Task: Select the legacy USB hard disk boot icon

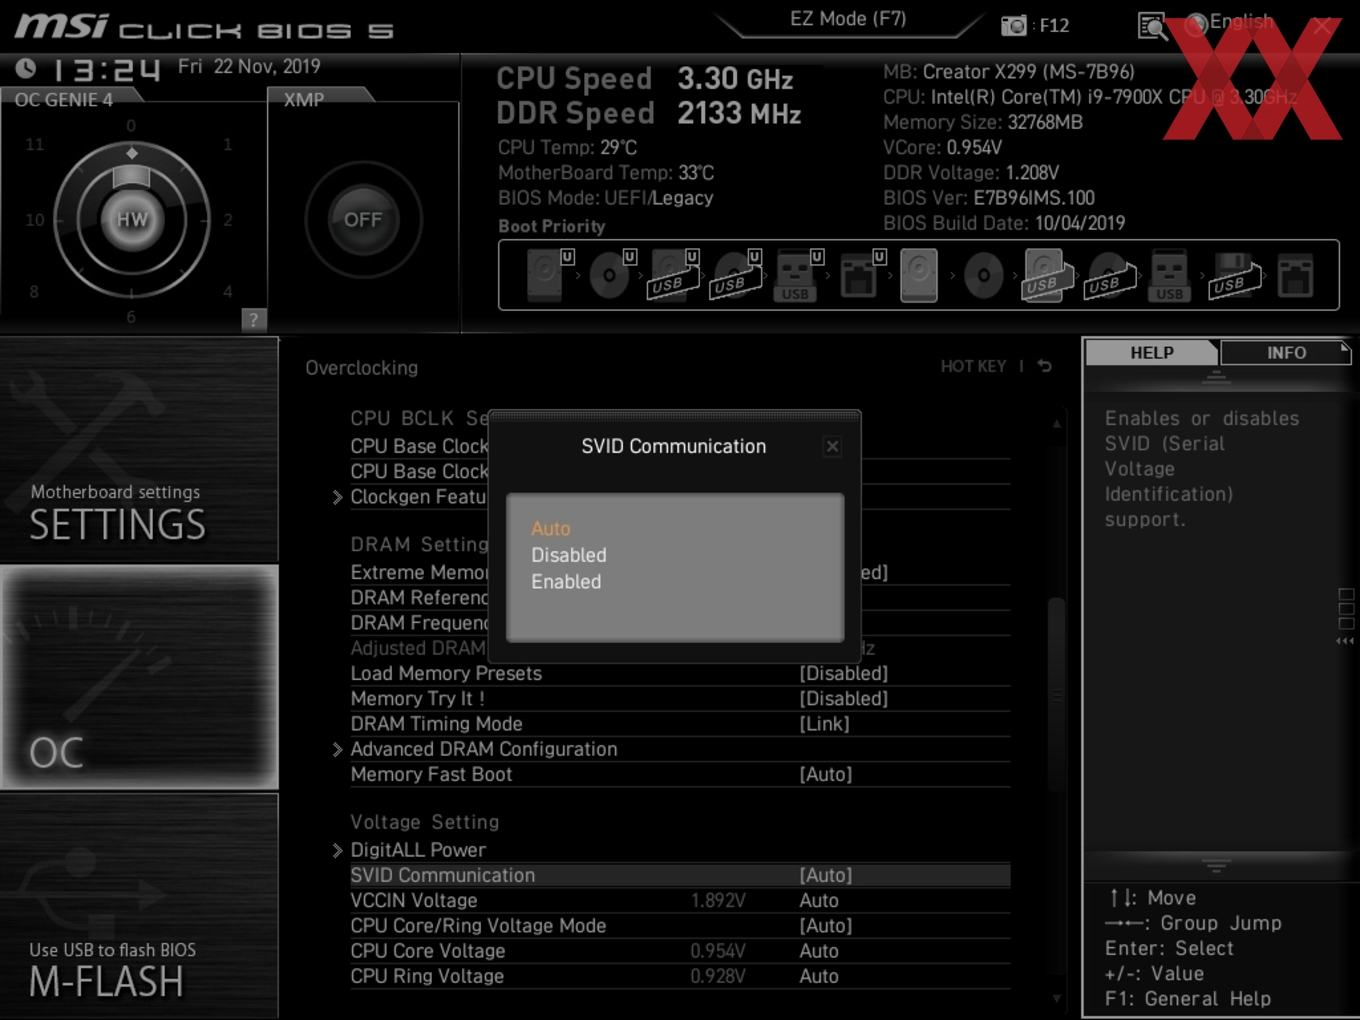Action: pyautogui.click(x=1047, y=275)
